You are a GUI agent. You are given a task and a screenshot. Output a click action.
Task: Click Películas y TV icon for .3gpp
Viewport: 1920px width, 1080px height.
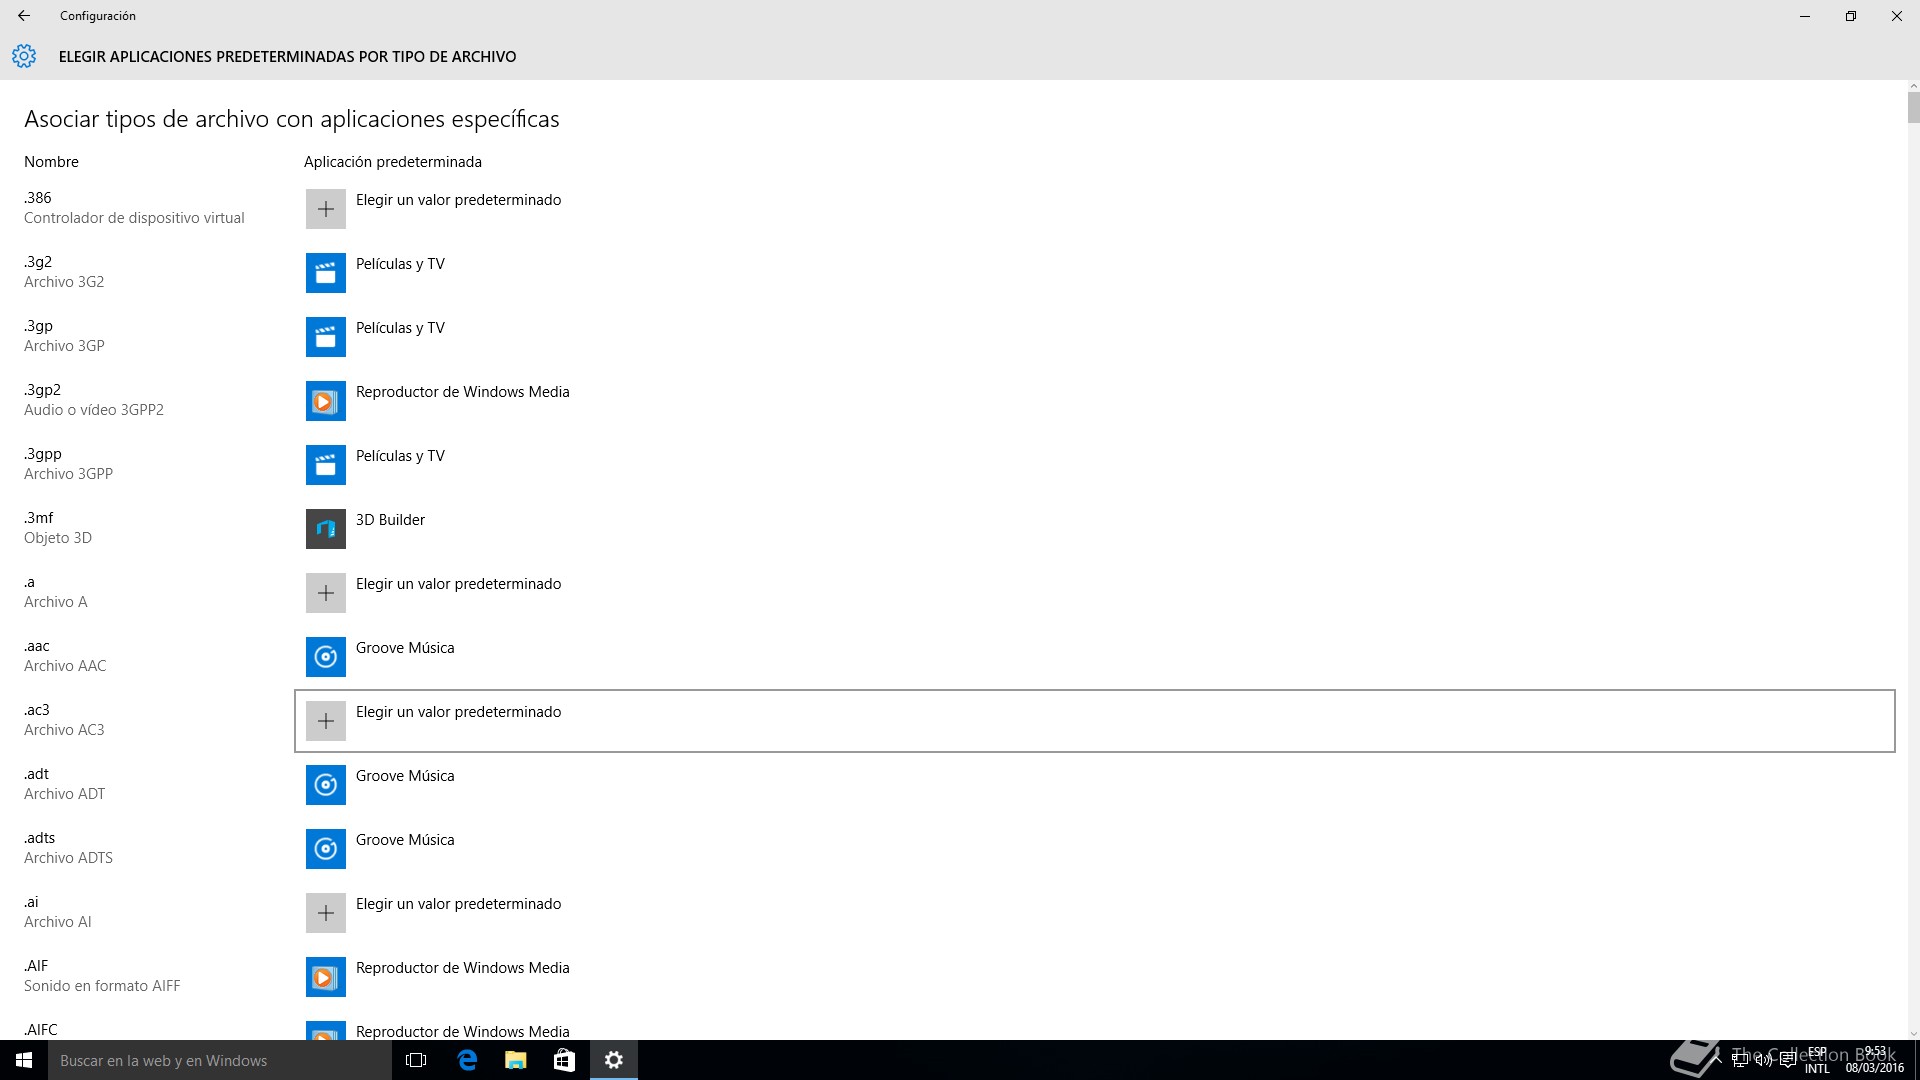[x=325, y=465]
